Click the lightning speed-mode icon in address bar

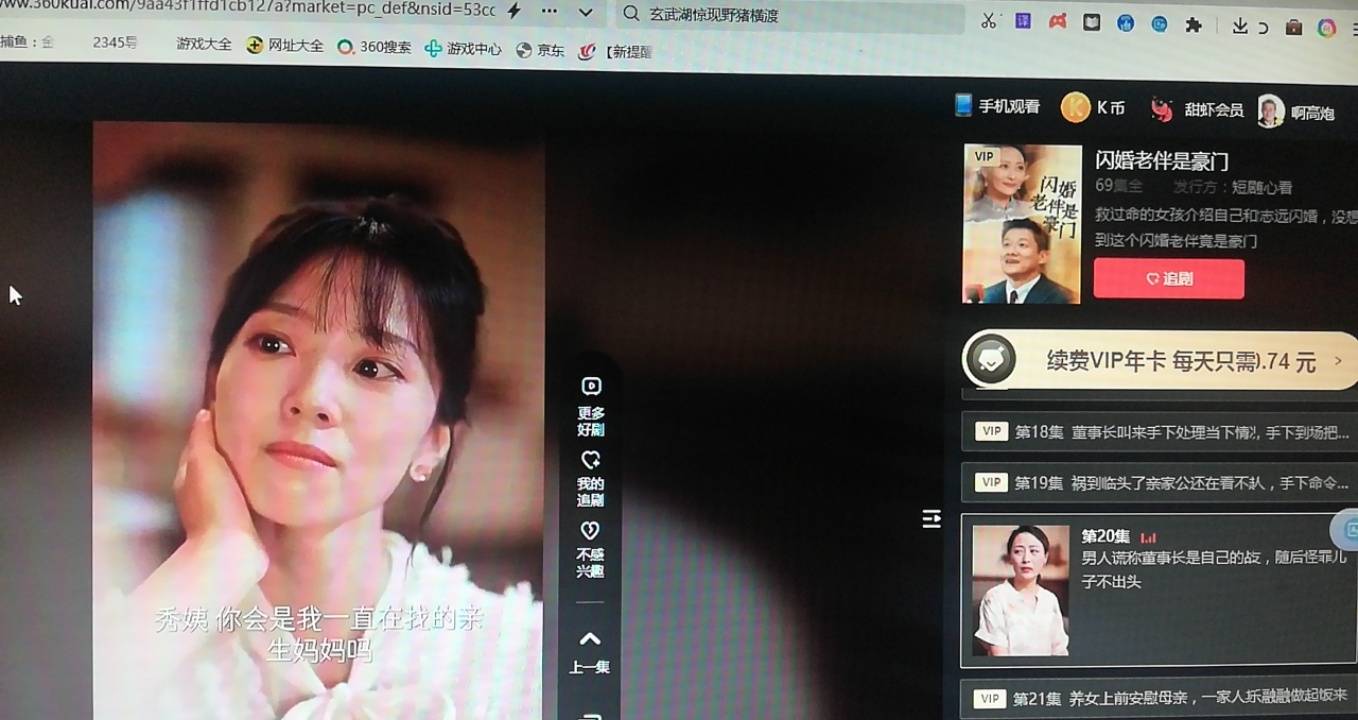(x=514, y=11)
